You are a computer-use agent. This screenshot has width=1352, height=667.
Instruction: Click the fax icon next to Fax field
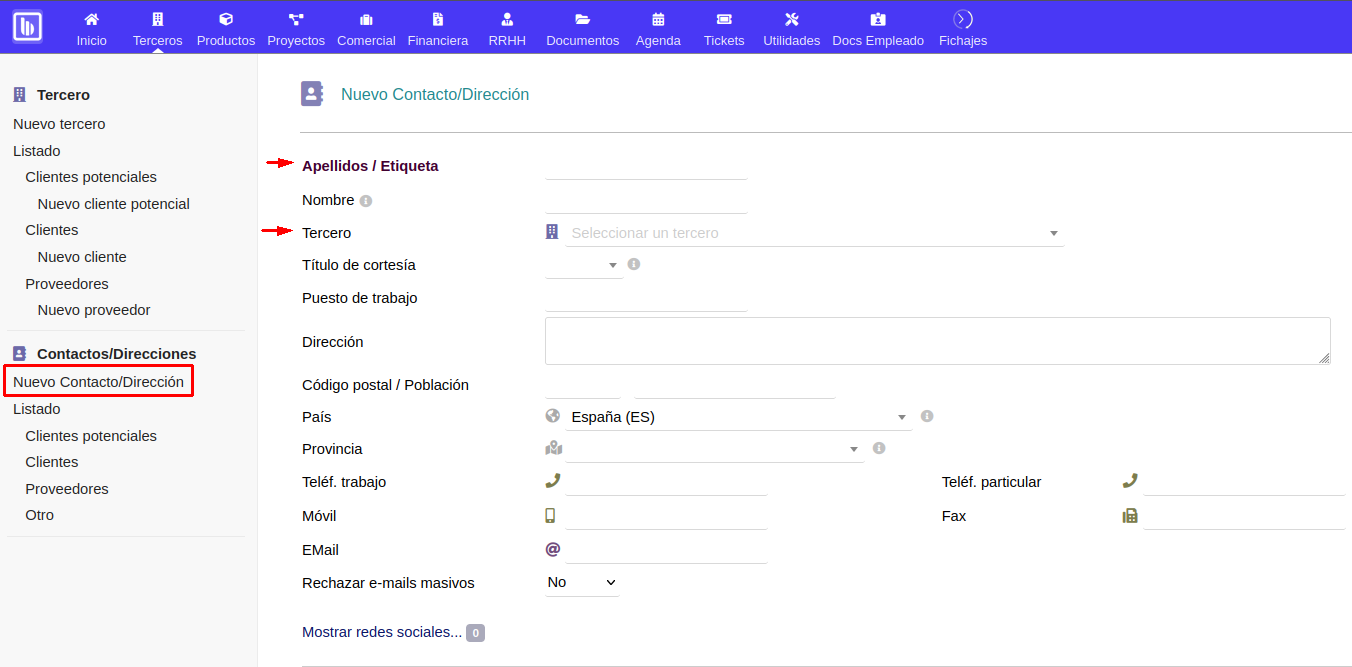pyautogui.click(x=1129, y=515)
